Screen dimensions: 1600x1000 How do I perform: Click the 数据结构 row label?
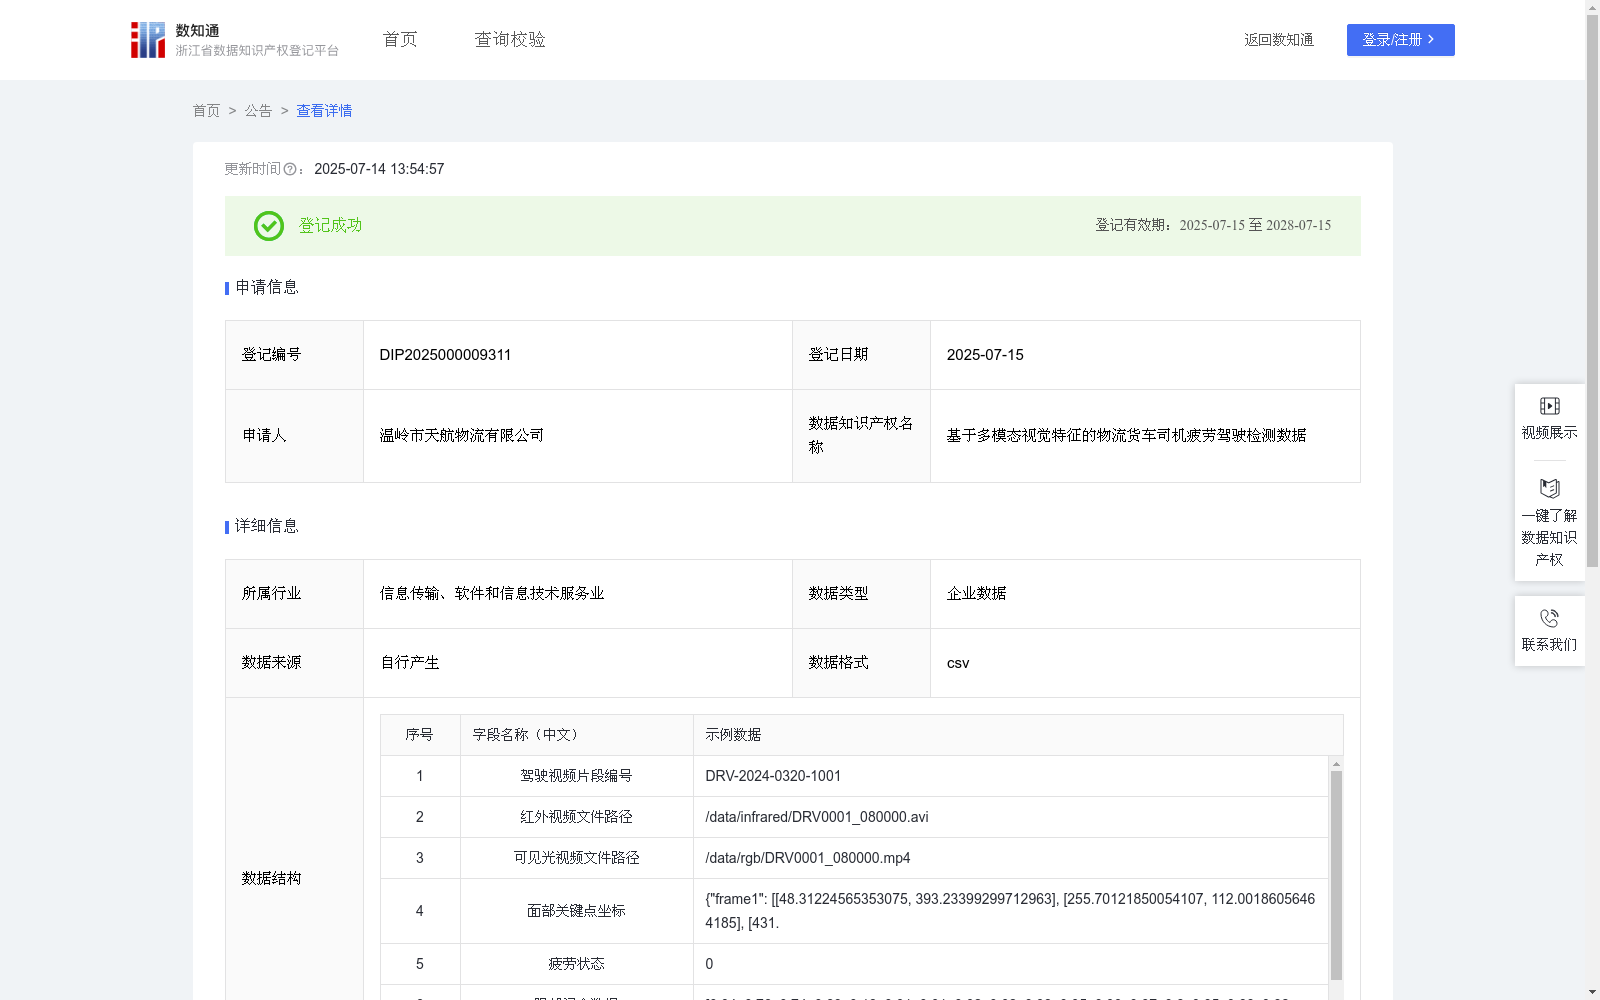click(271, 879)
